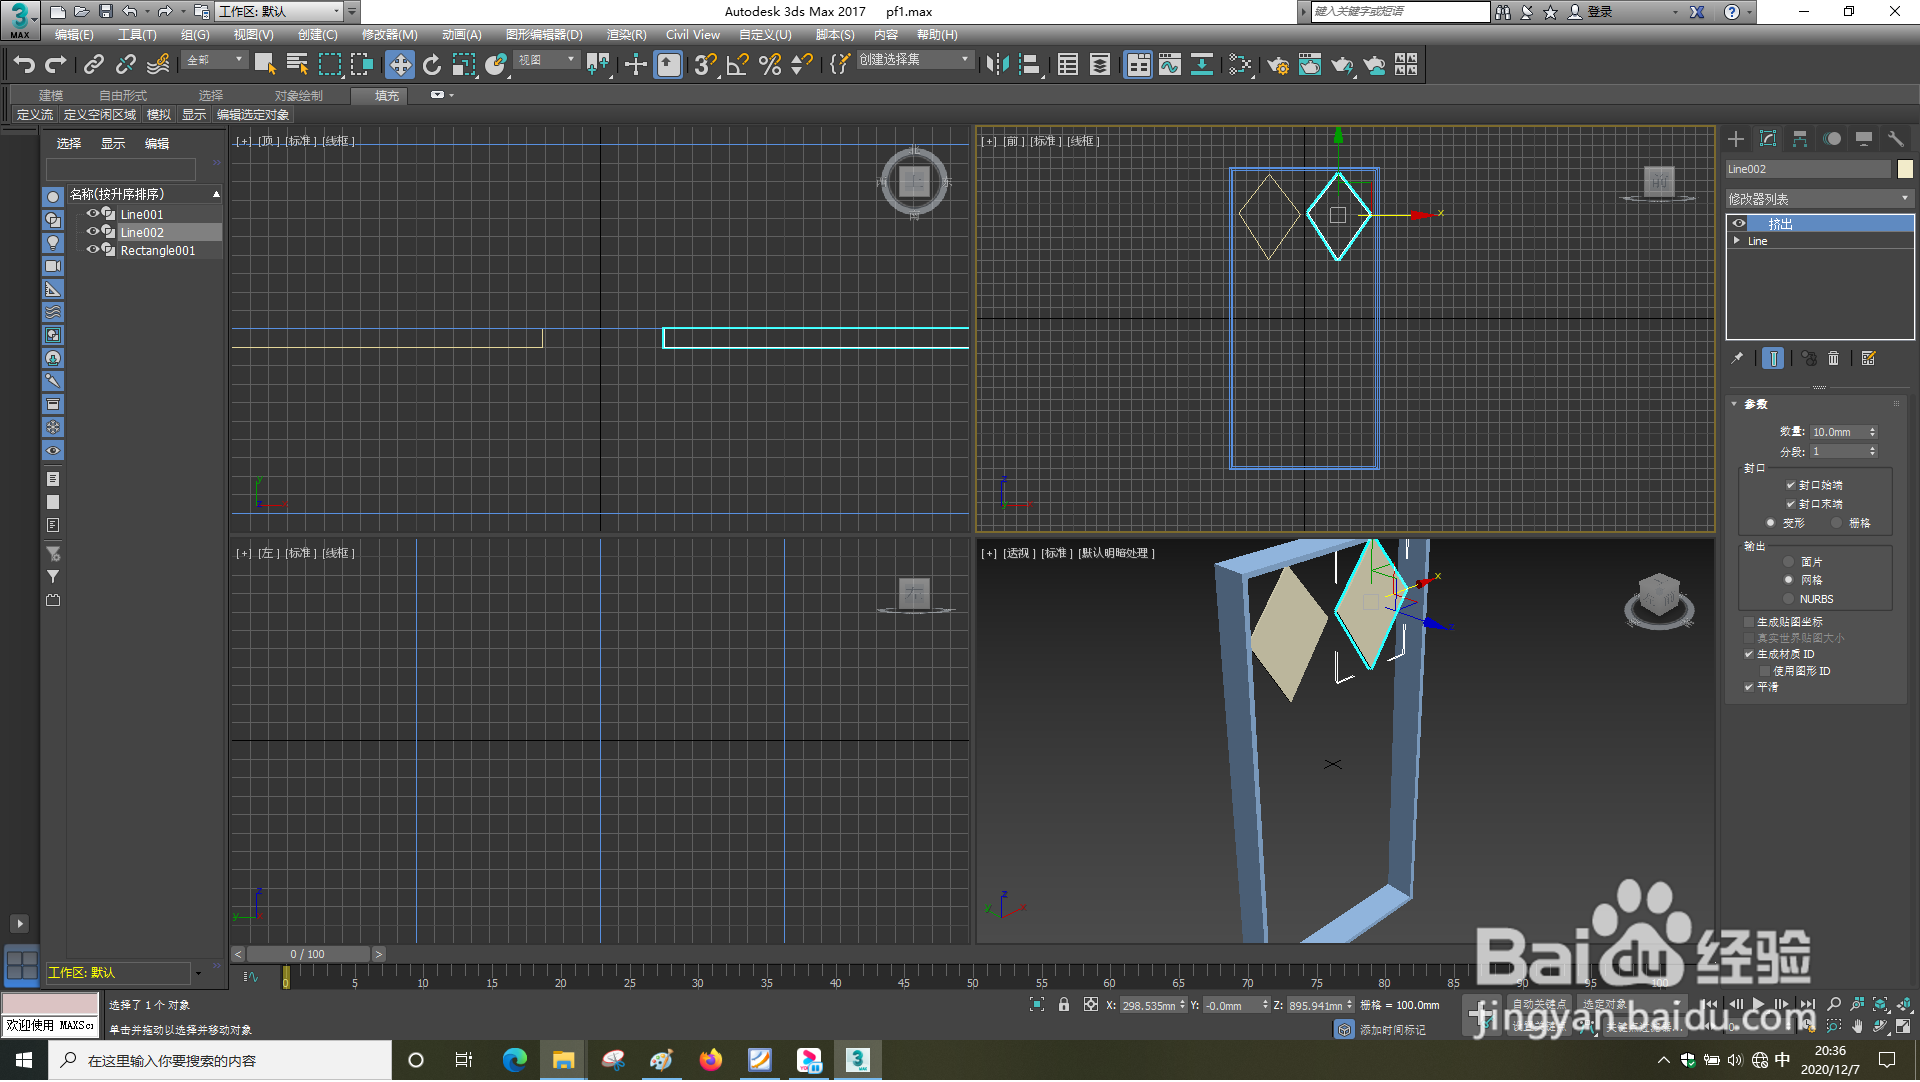Viewport: 1920px width, 1082px height.
Task: Toggle the 封口始端 (Cap Start) checkbox
Action: point(1791,486)
